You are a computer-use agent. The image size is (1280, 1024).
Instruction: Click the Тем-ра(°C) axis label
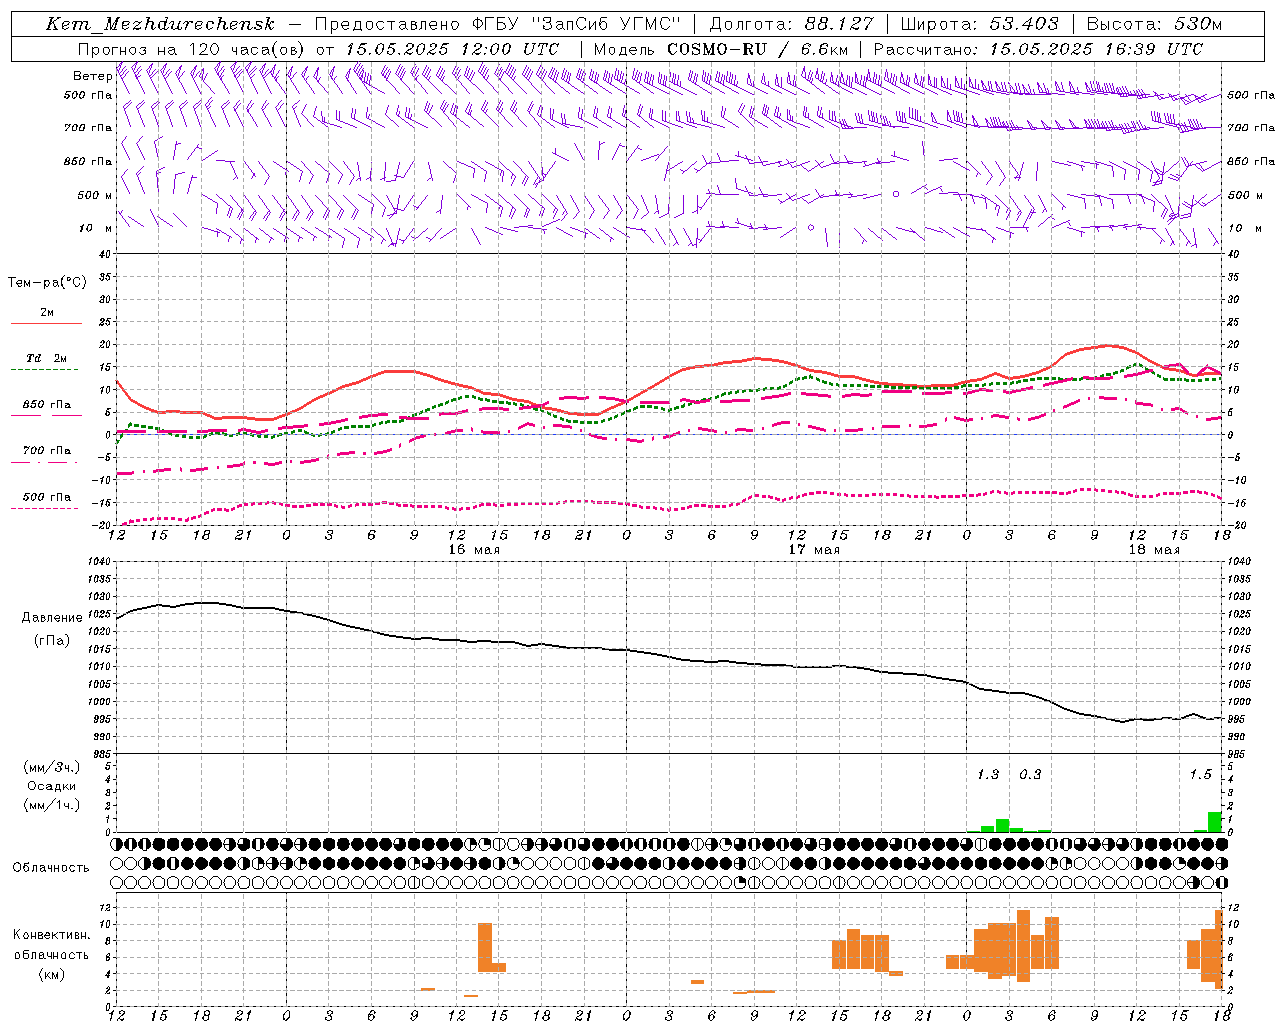pos(47,283)
